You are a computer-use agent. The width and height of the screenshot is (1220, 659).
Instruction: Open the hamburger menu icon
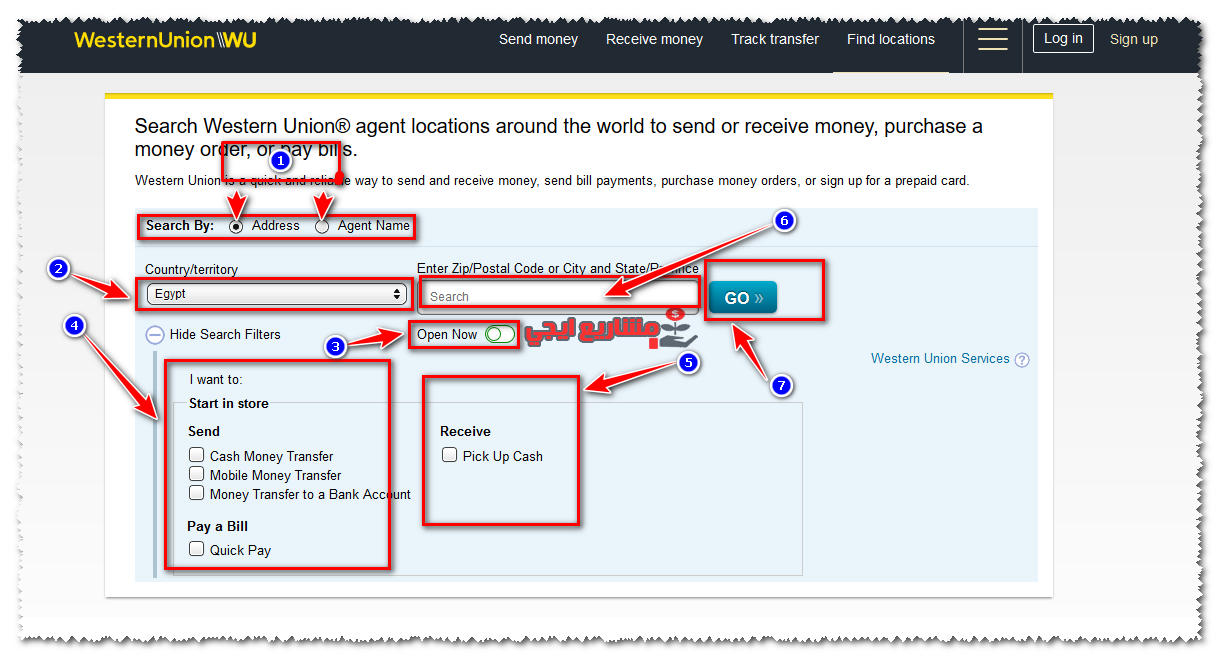click(992, 39)
